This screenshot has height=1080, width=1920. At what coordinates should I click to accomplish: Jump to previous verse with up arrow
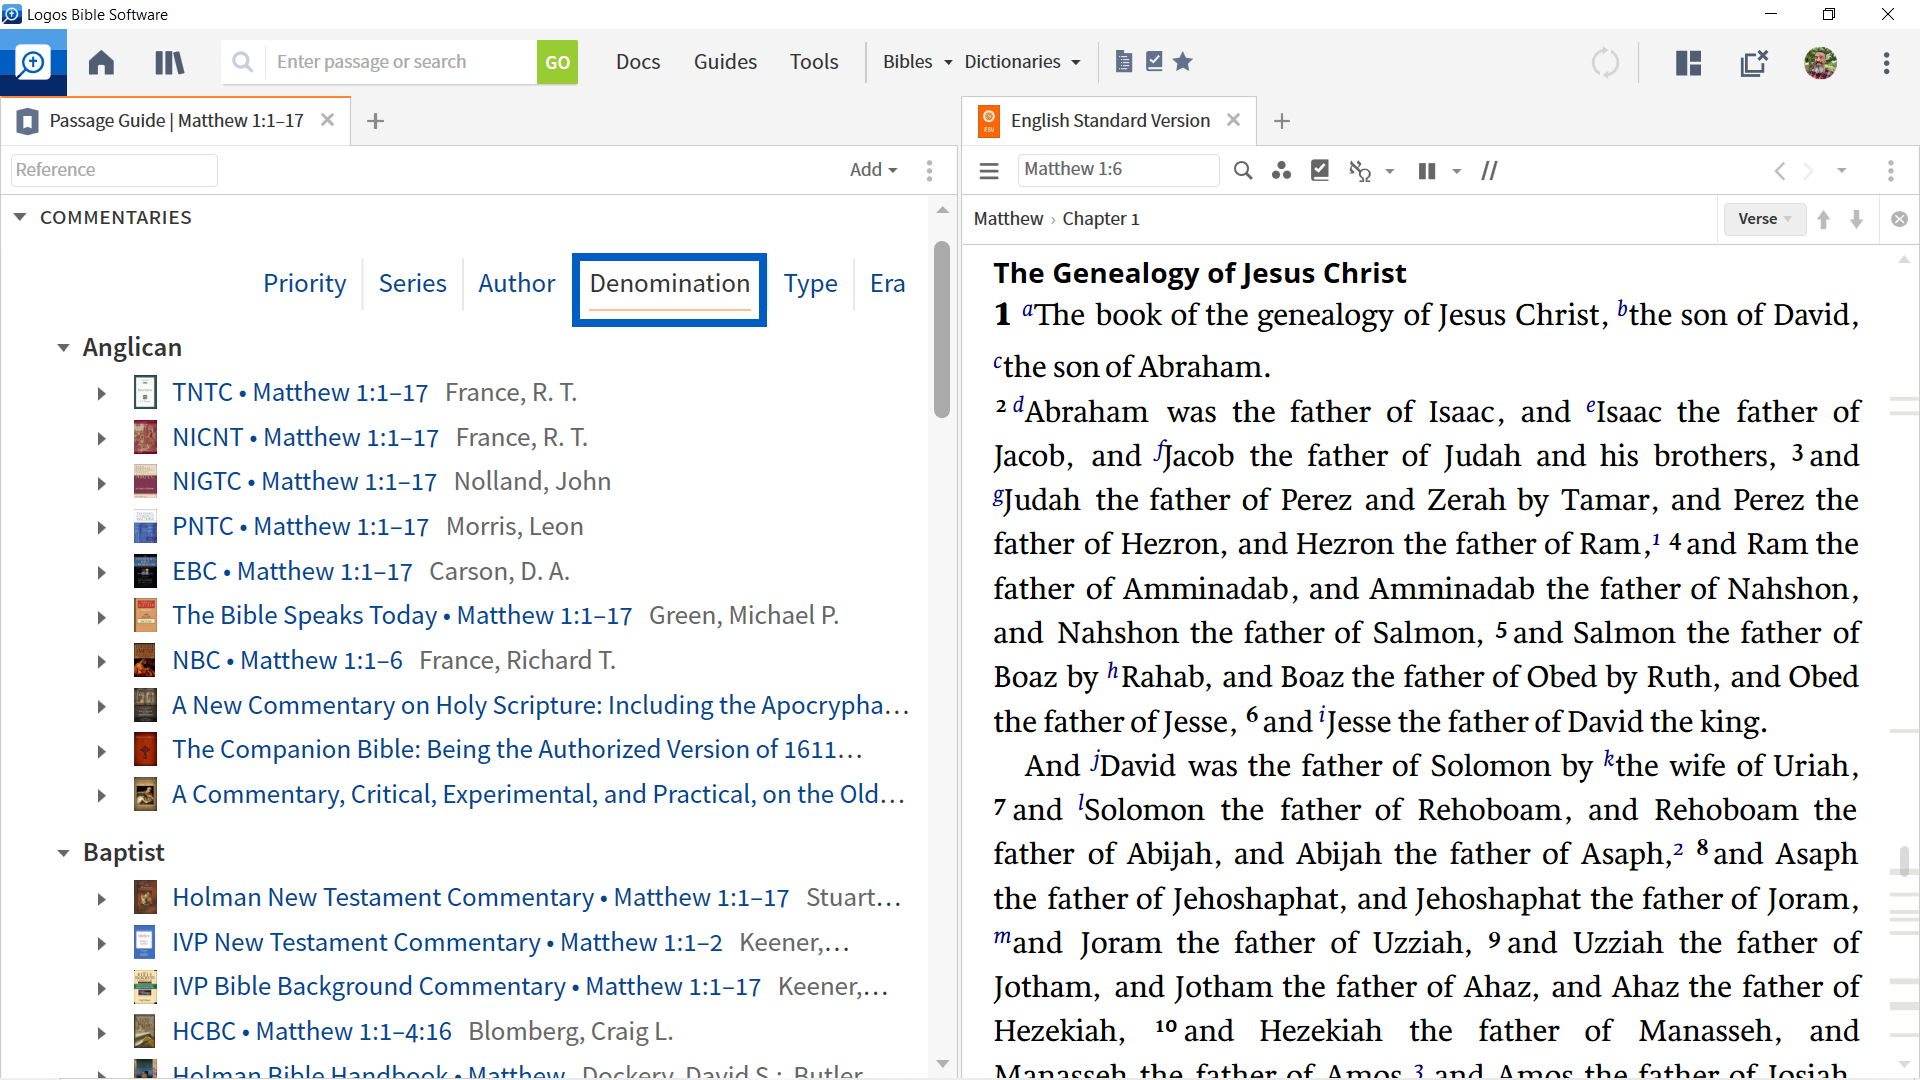1823,219
